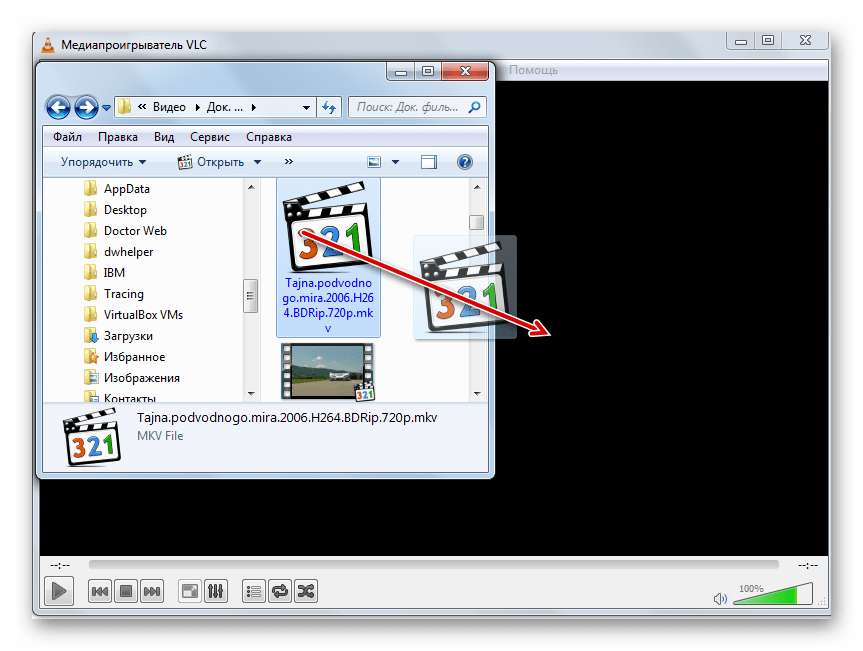863x651 pixels.
Task: Click the search magnifier icon
Action: point(474,107)
